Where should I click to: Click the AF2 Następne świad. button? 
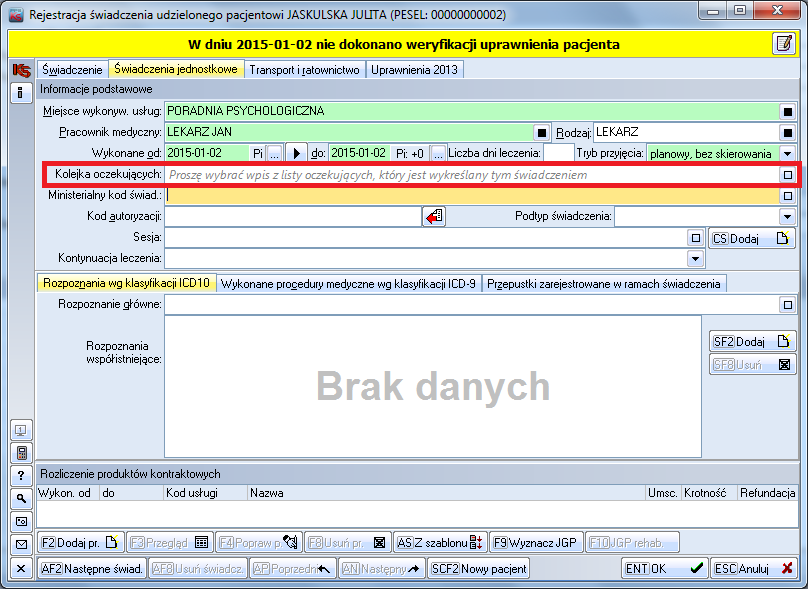92,568
